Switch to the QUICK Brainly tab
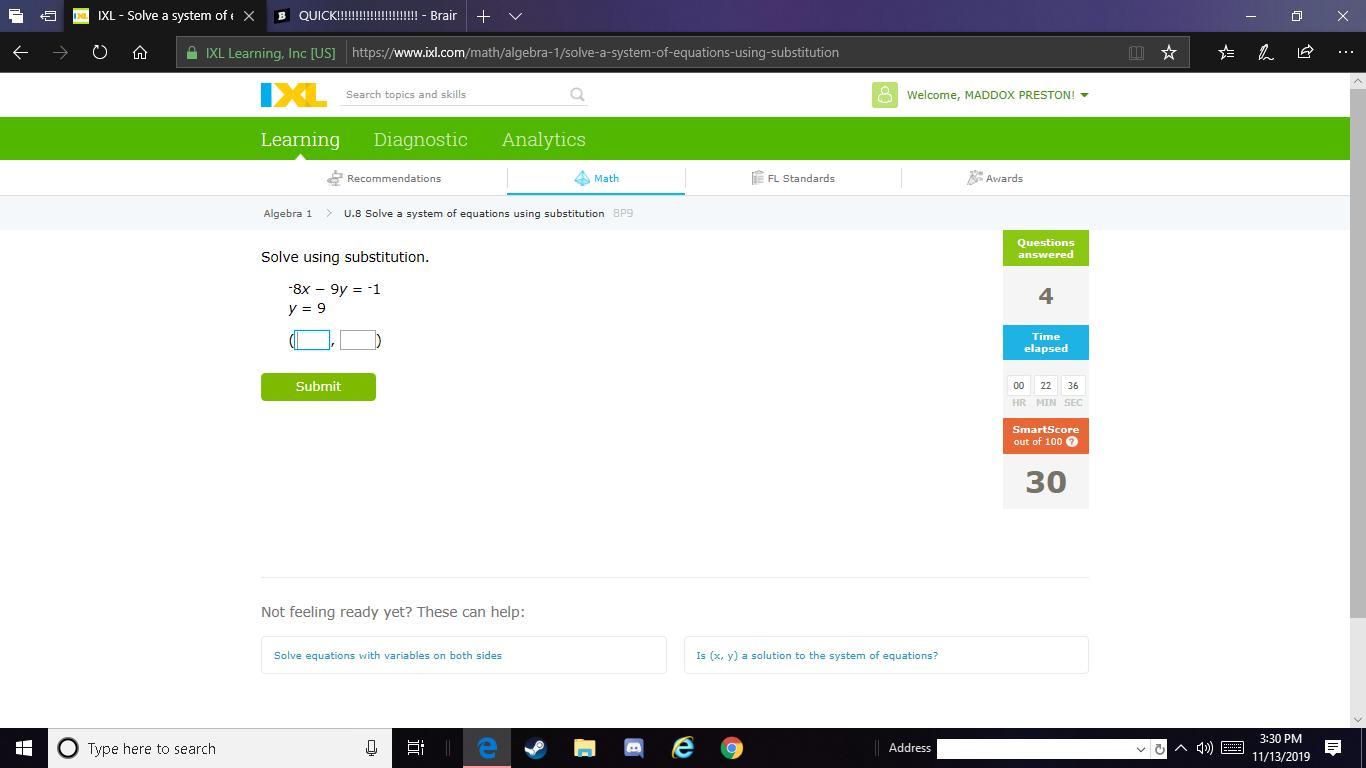The height and width of the screenshot is (768, 1366). [x=367, y=16]
